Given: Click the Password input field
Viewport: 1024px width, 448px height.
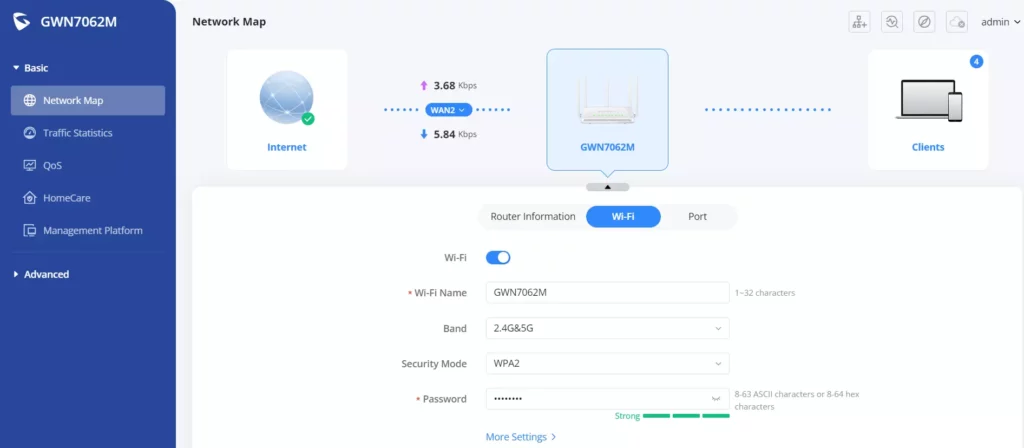Looking at the screenshot, I should pyautogui.click(x=607, y=399).
